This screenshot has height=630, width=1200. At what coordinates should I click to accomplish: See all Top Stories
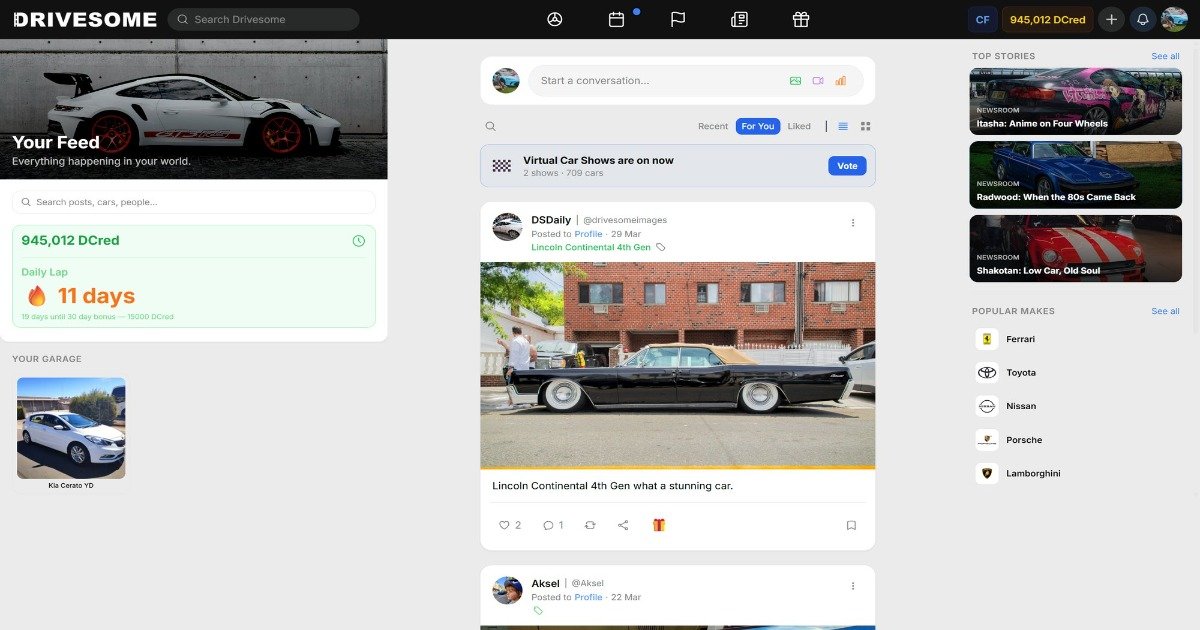point(1165,56)
